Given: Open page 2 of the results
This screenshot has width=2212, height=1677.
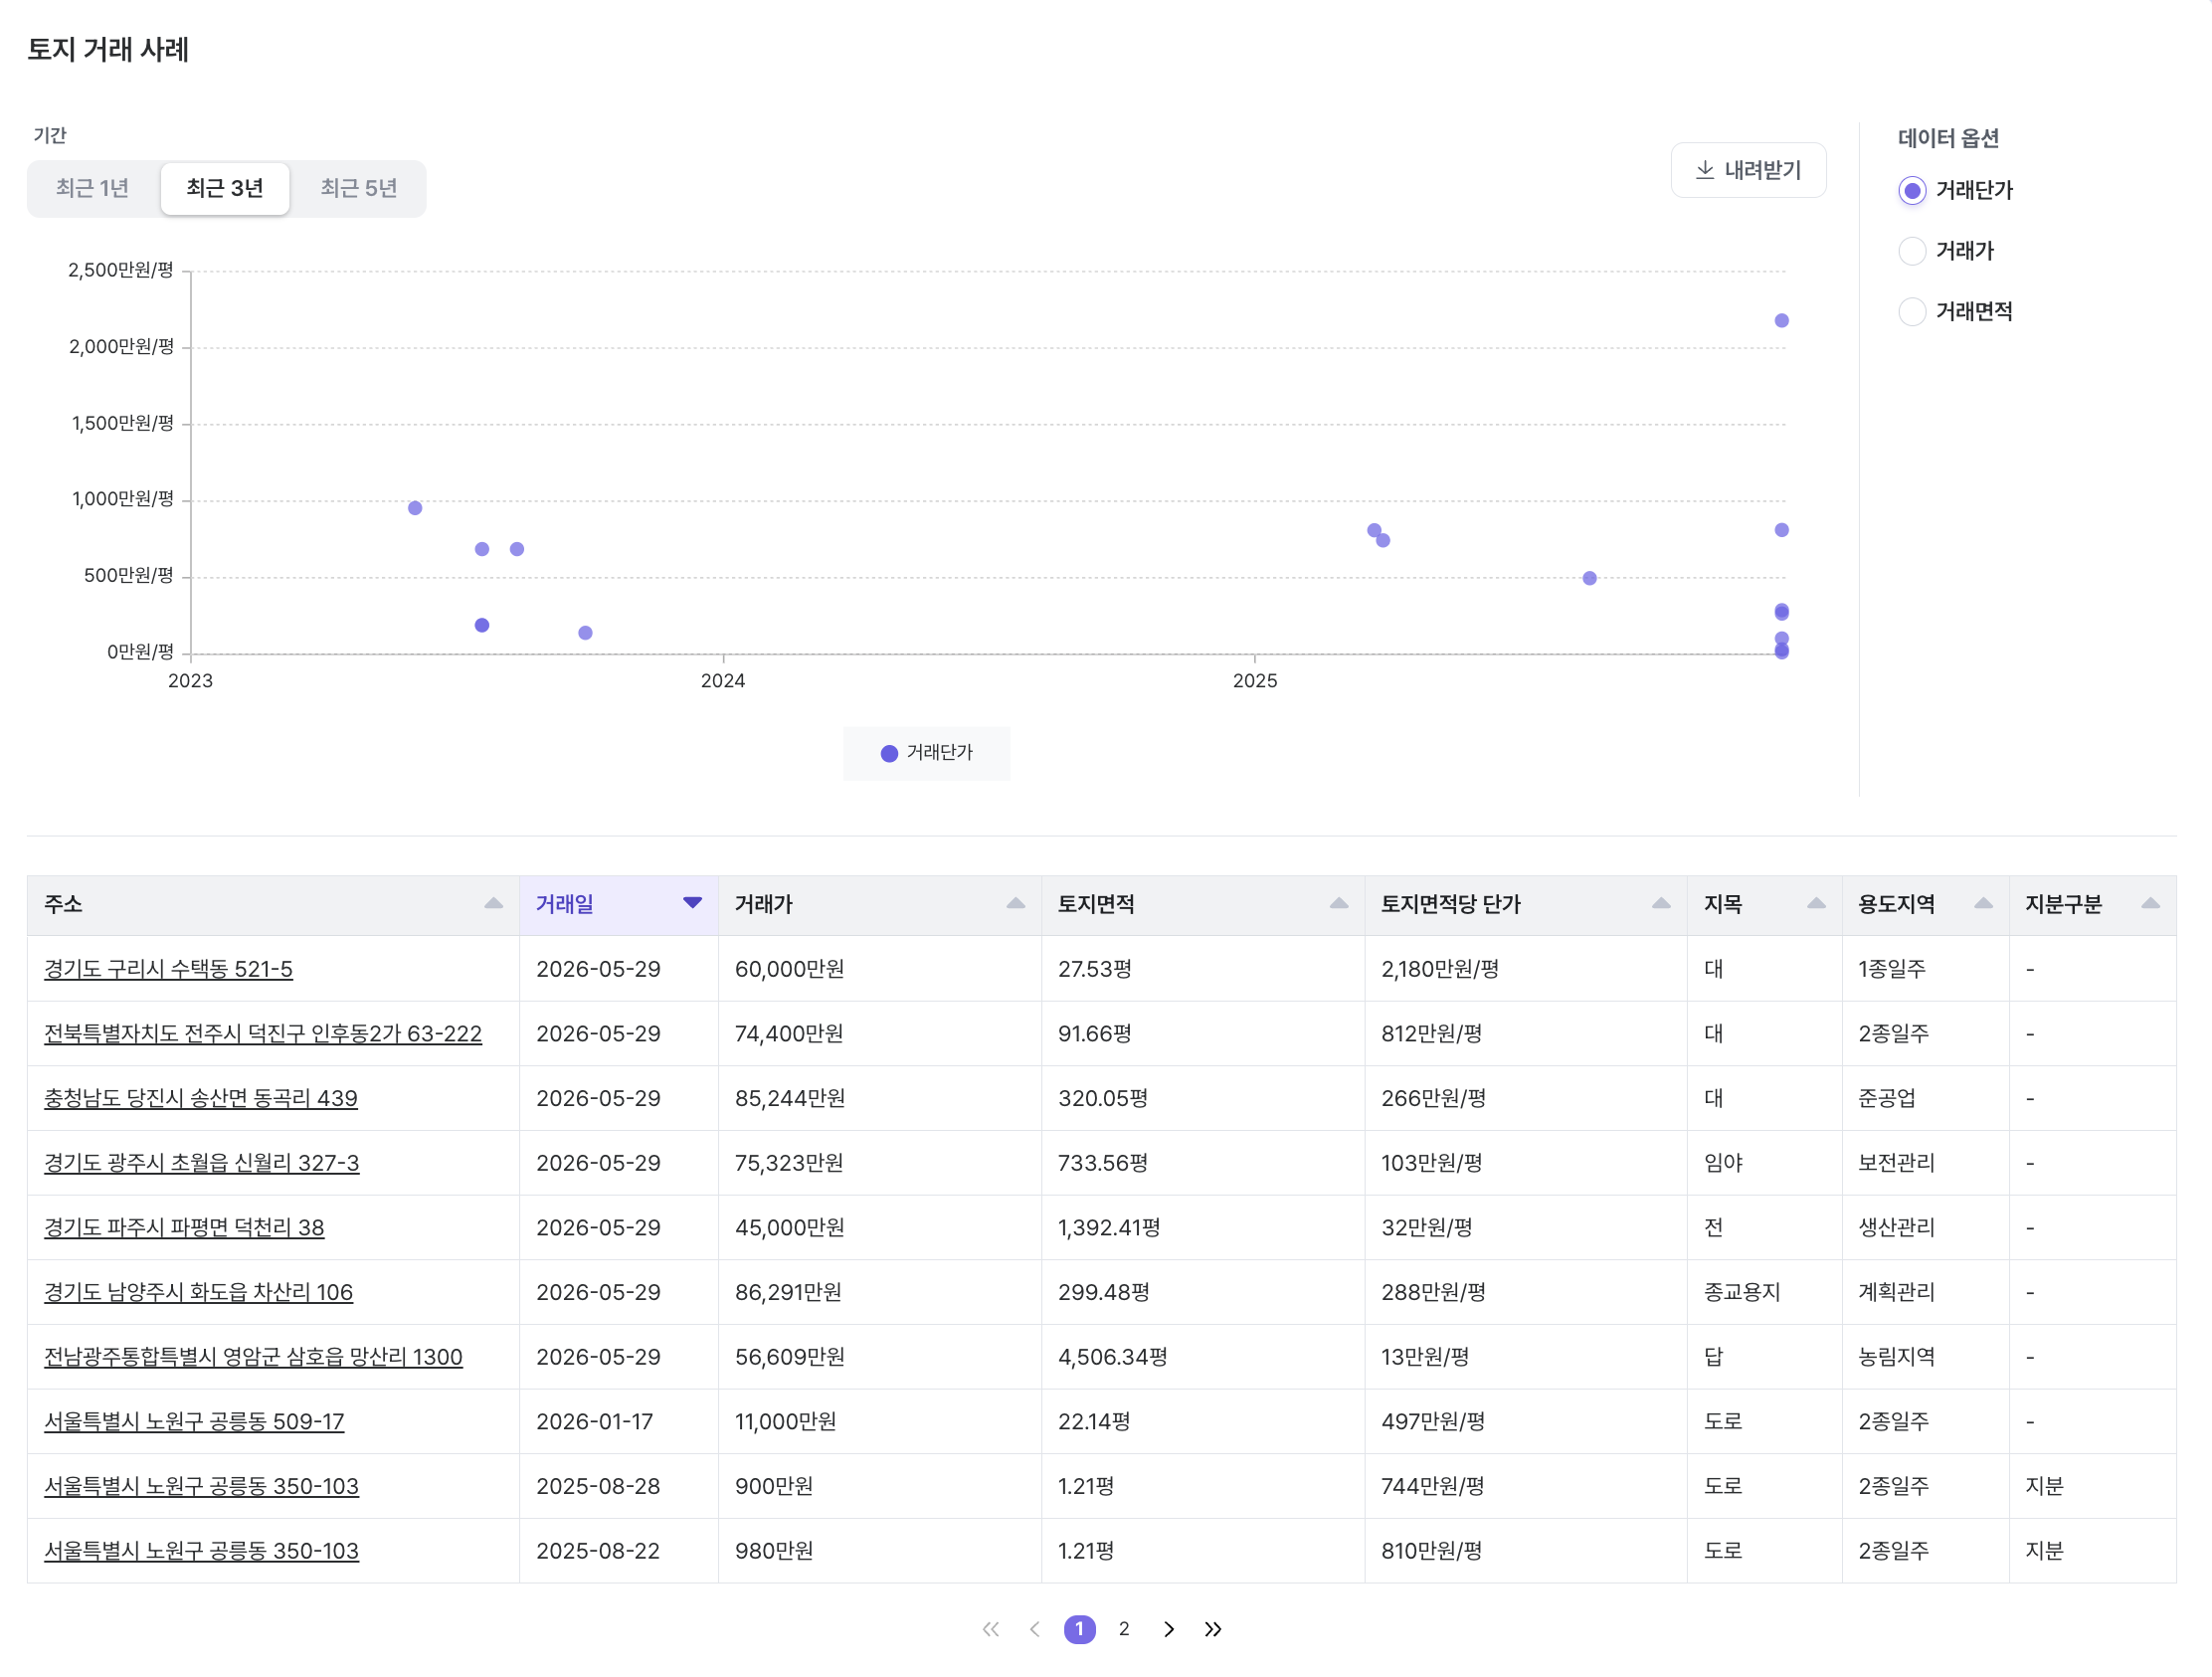Looking at the screenshot, I should pyautogui.click(x=1124, y=1629).
